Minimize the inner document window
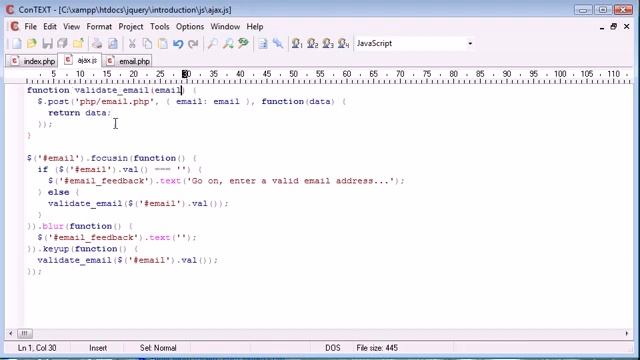Viewport: 640px width, 360px height. [602, 27]
